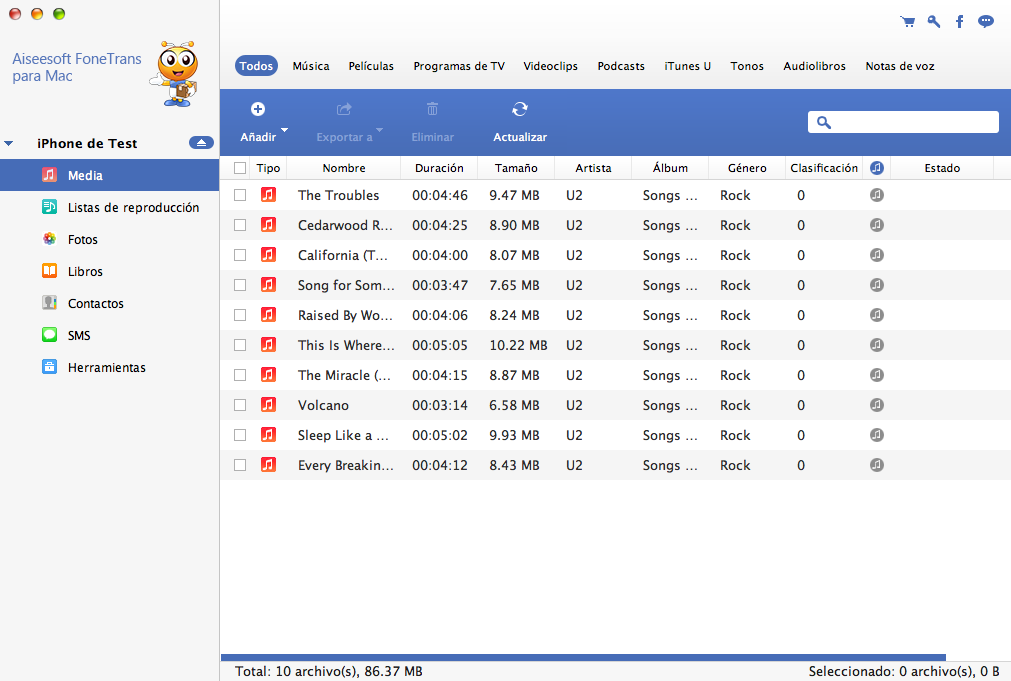
Task: Check the box for Volcano
Action: tap(240, 405)
